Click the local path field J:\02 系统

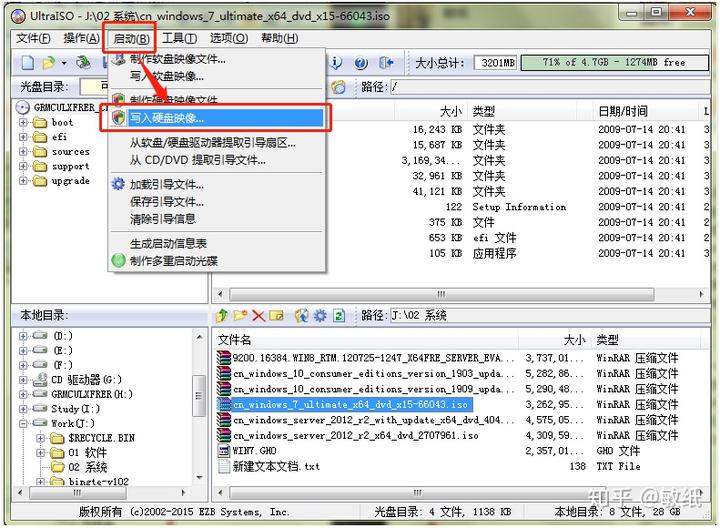(550, 315)
